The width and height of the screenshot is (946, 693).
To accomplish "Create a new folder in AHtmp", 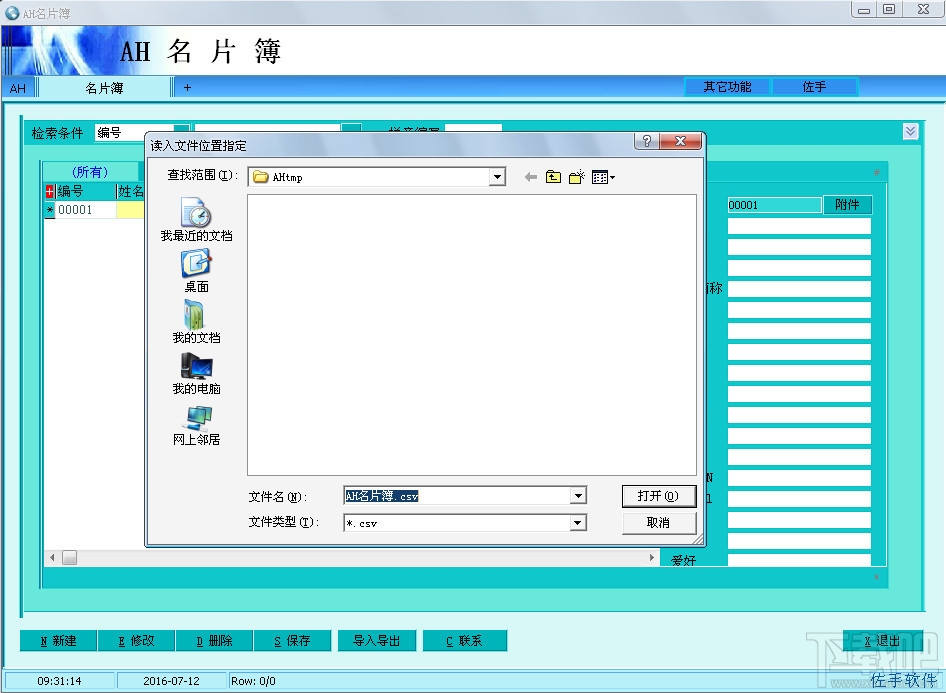I will (576, 177).
